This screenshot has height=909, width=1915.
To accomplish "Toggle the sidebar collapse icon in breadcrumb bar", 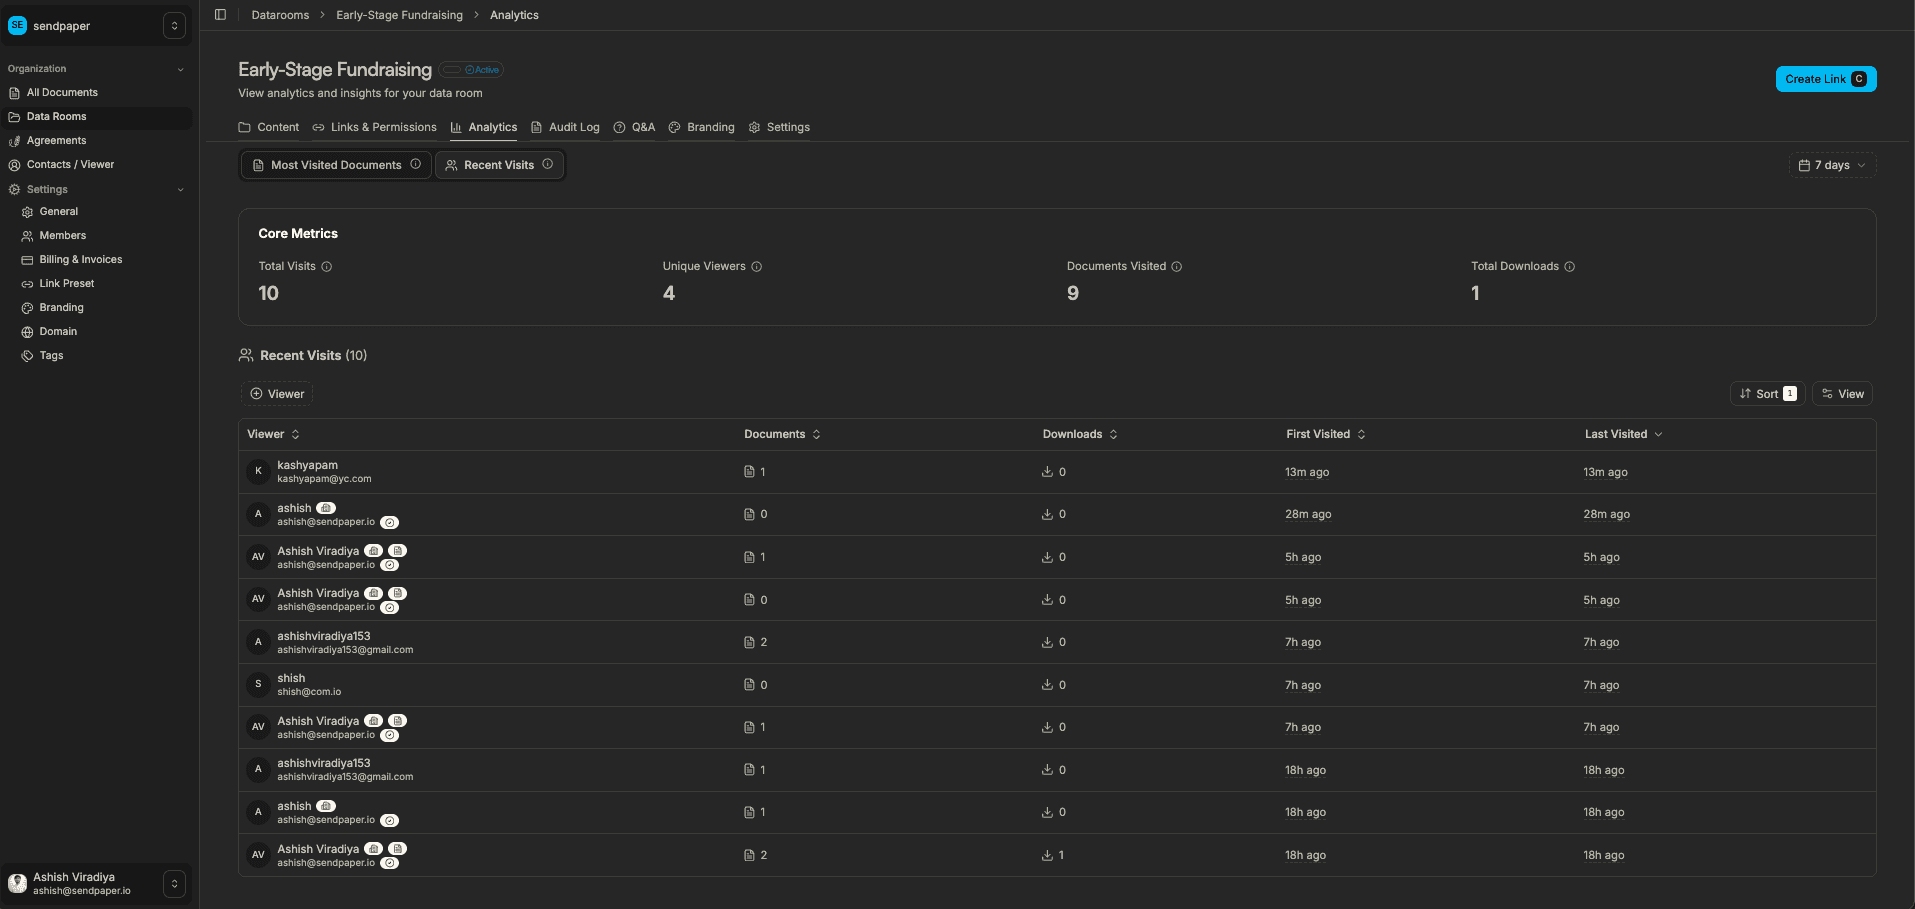I will click(220, 14).
